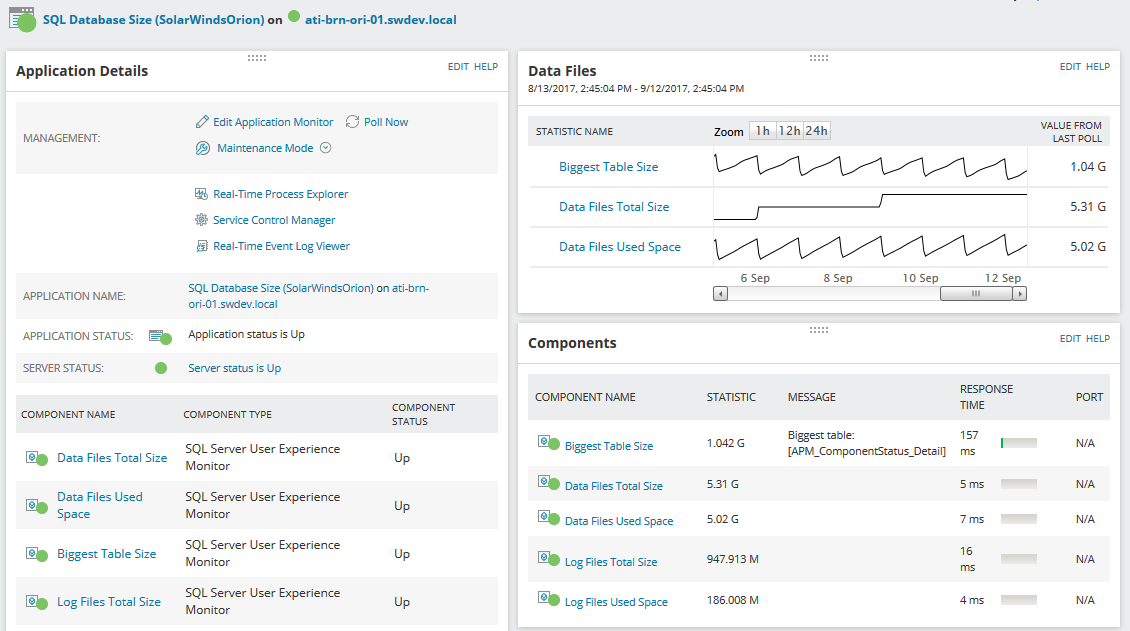This screenshot has width=1130, height=631.
Task: Click the Real-Time Event Log Viewer icon
Action: [x=201, y=246]
